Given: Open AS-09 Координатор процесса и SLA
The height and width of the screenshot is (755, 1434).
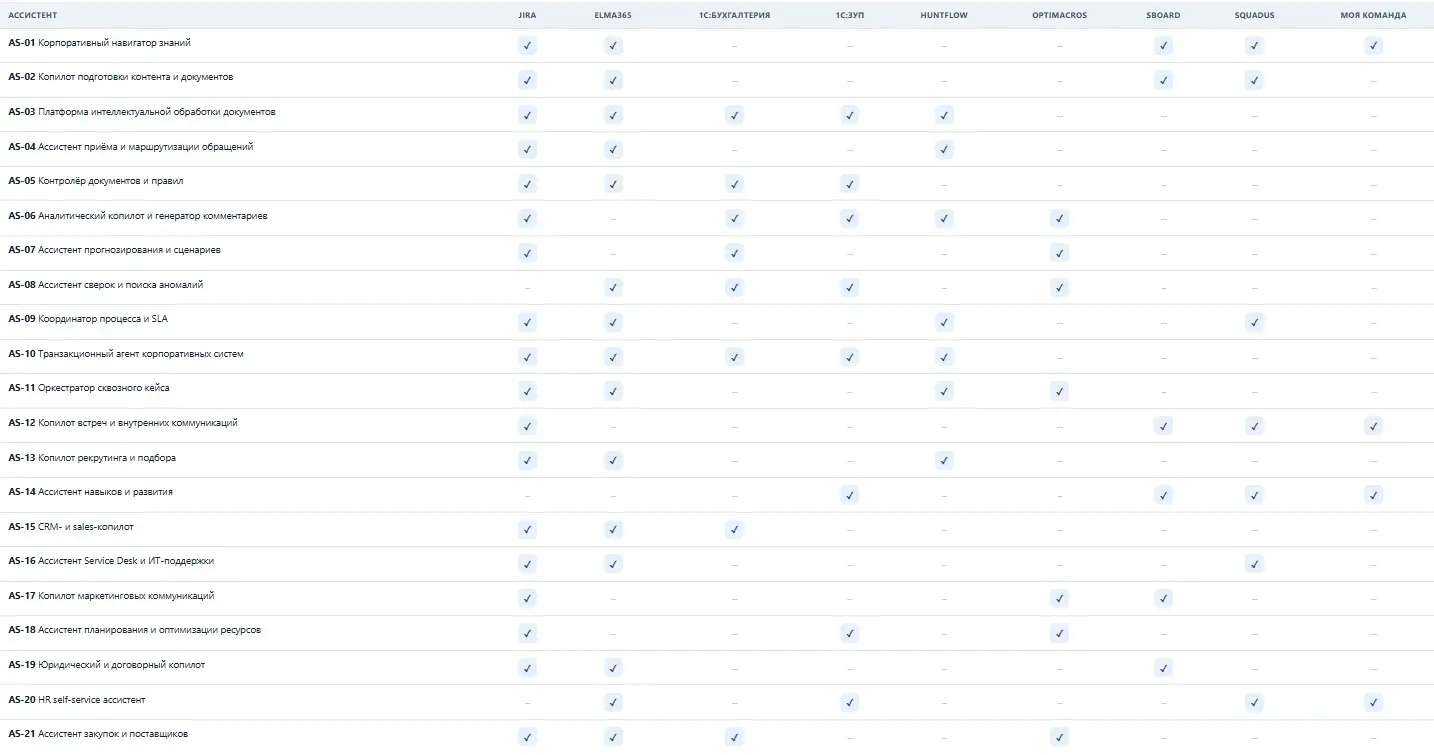Looking at the screenshot, I should pyautogui.click(x=88, y=319).
